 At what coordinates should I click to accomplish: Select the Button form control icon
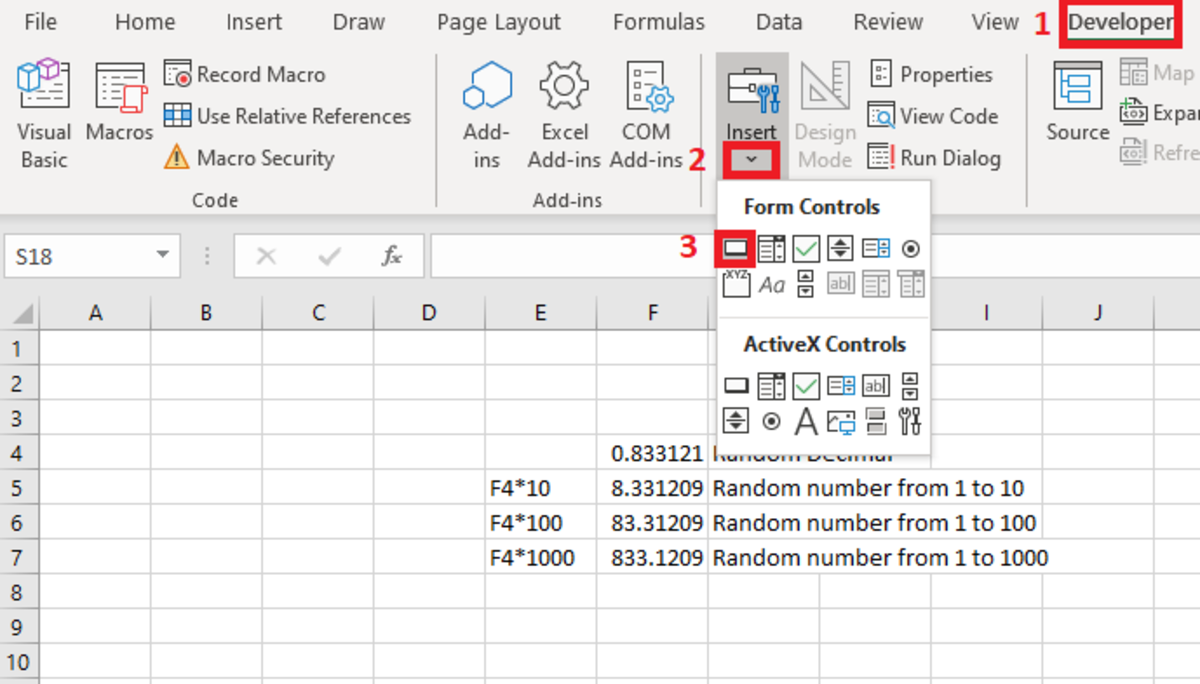click(735, 248)
